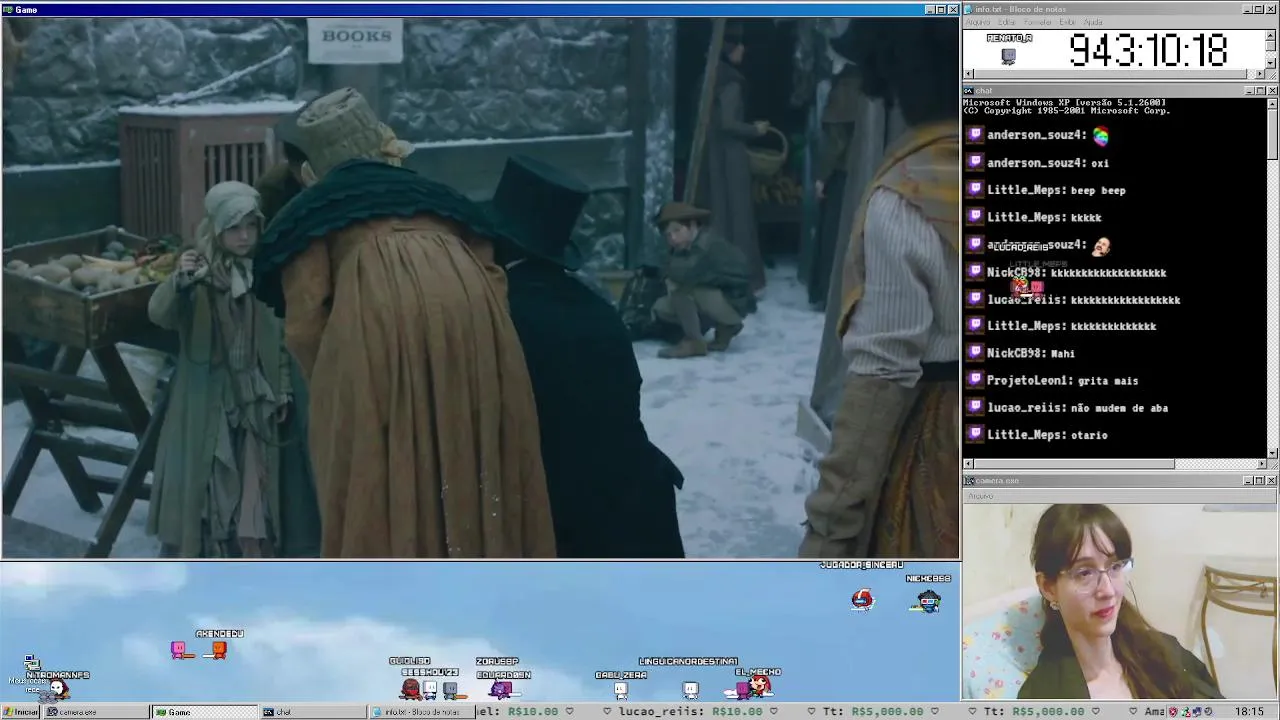Open Editar menu in Bloco de notas
The width and height of the screenshot is (1280, 720).
1007,22
